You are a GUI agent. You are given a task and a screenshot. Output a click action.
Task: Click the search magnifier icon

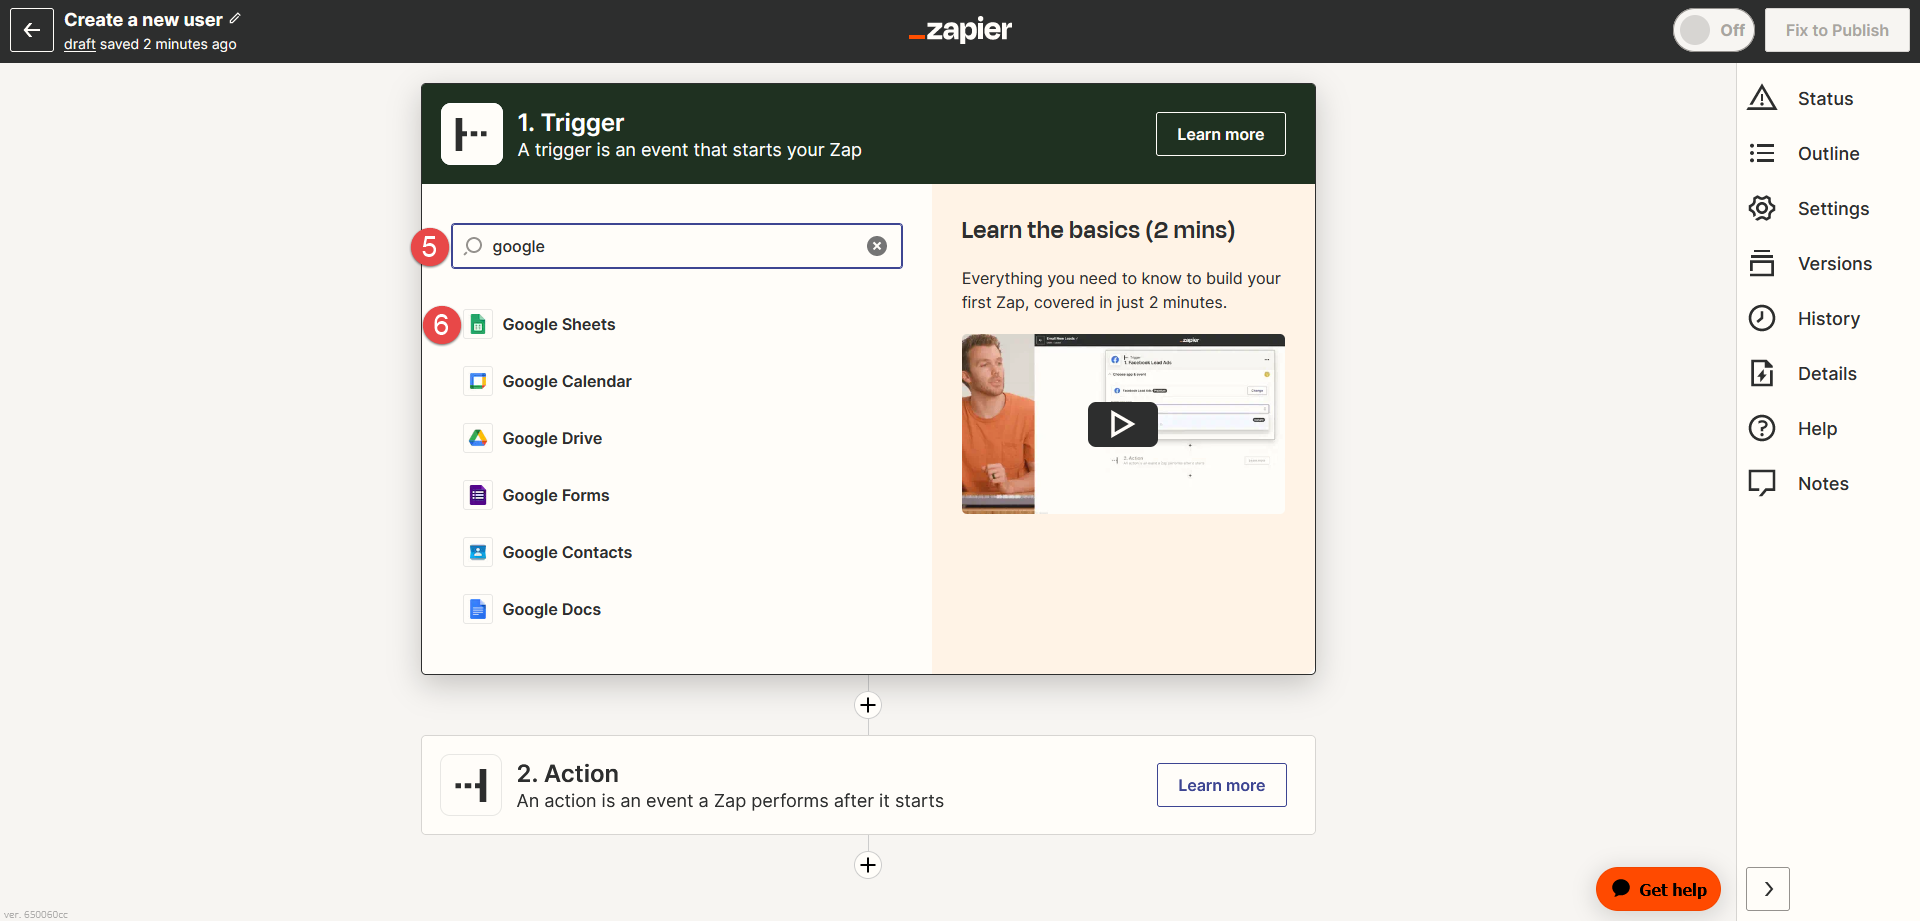coord(473,246)
